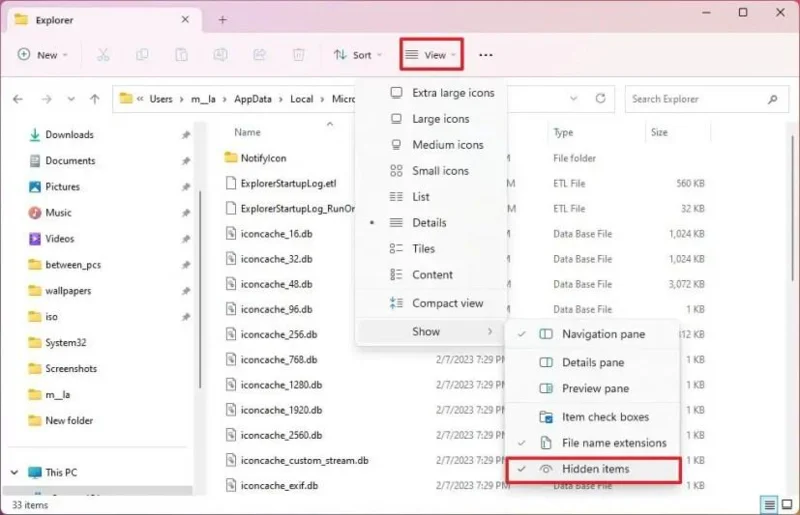Toggle File name extensions option
Image resolution: width=800 pixels, height=515 pixels.
tap(593, 443)
